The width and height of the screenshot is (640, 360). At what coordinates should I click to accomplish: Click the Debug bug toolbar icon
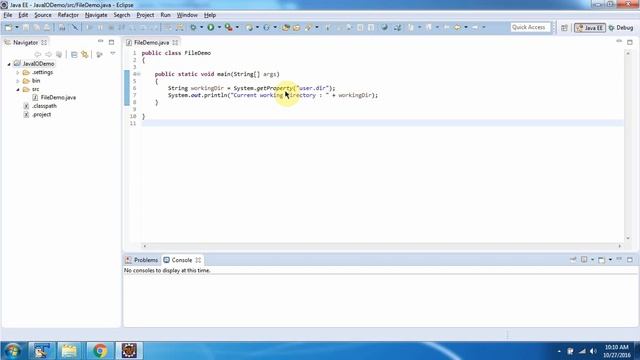(x=193, y=27)
